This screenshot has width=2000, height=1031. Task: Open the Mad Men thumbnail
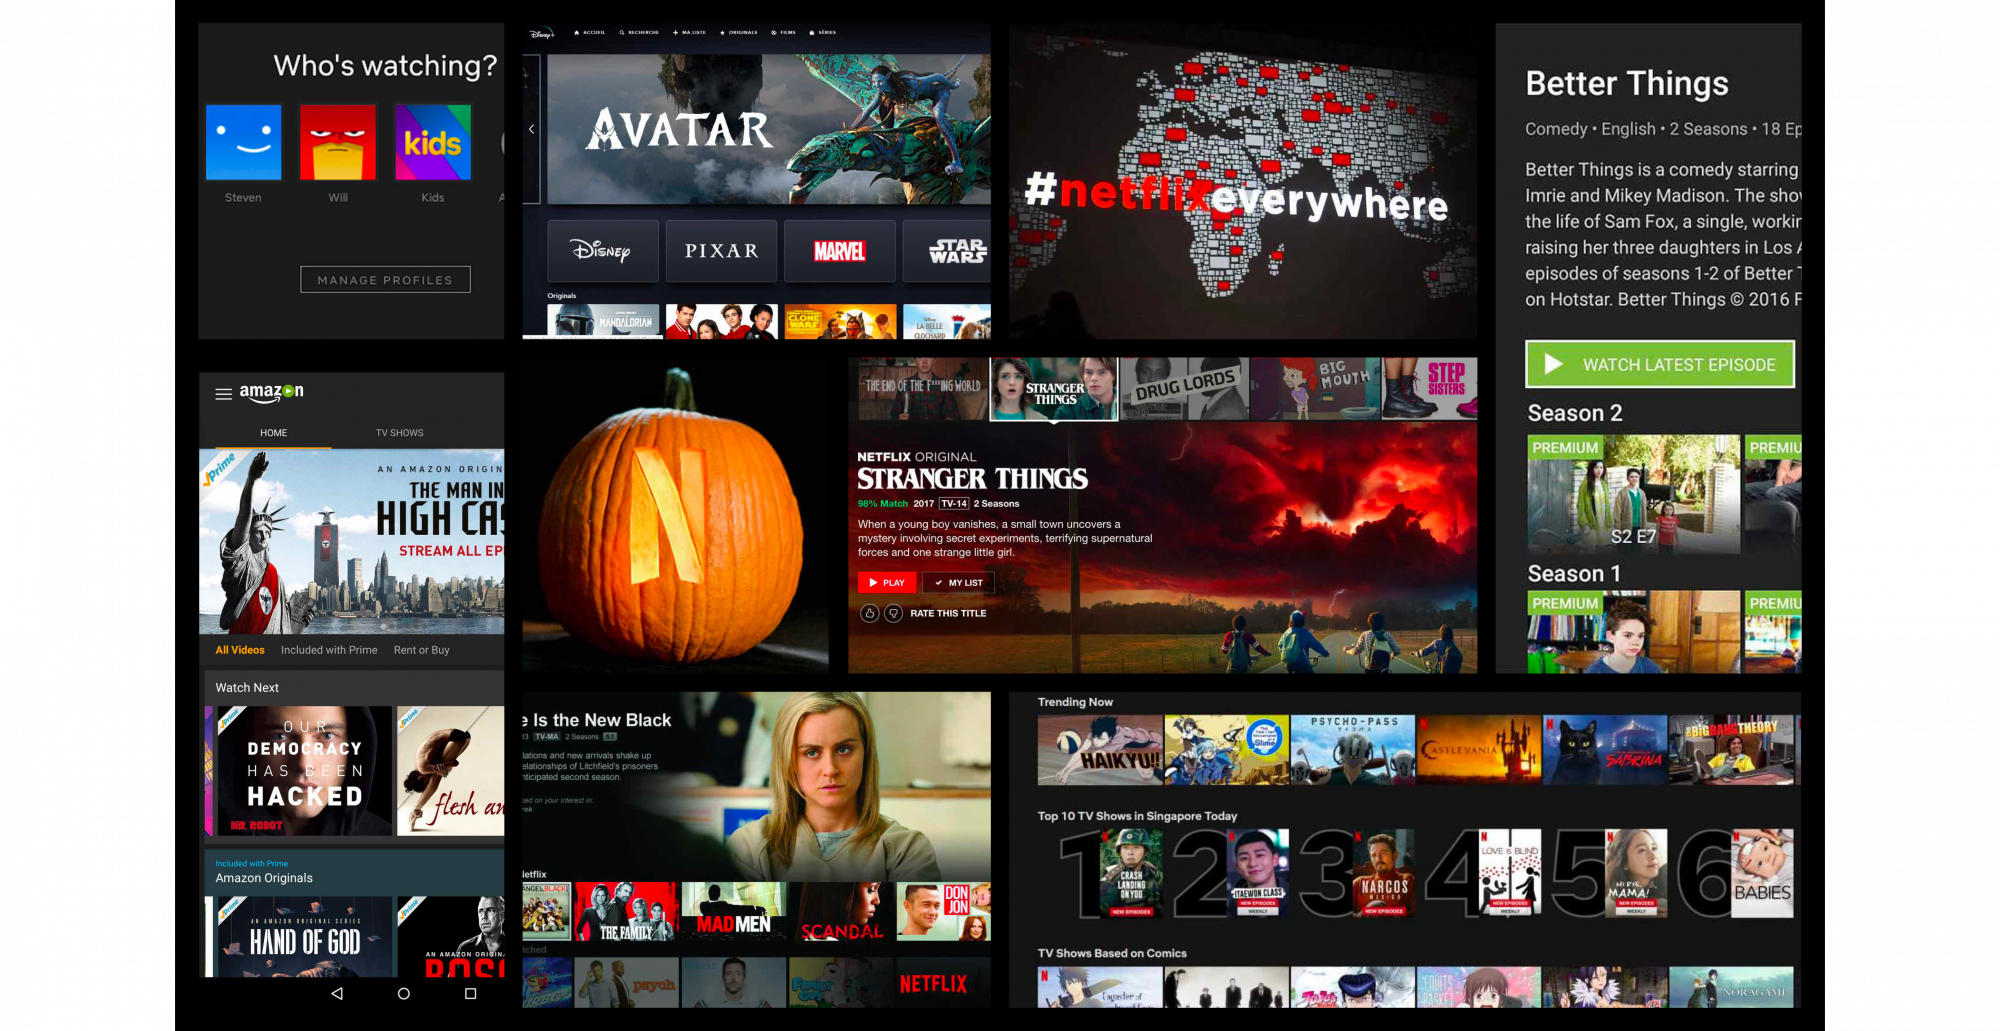(x=734, y=911)
